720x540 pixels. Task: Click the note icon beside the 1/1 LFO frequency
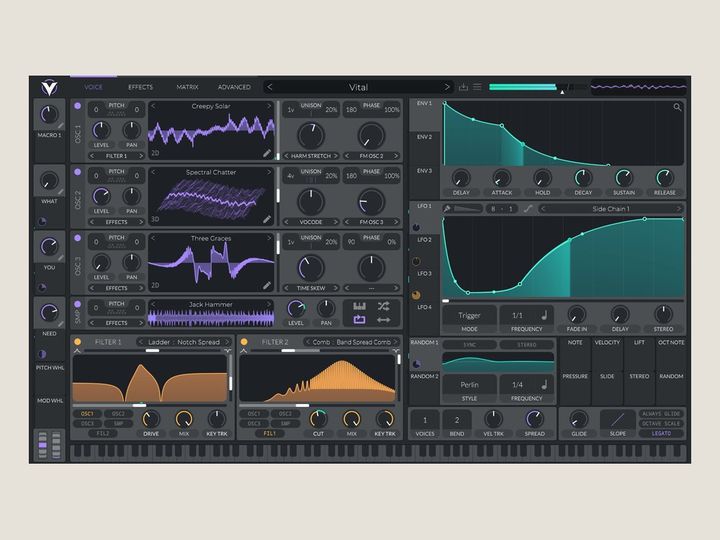[544, 315]
